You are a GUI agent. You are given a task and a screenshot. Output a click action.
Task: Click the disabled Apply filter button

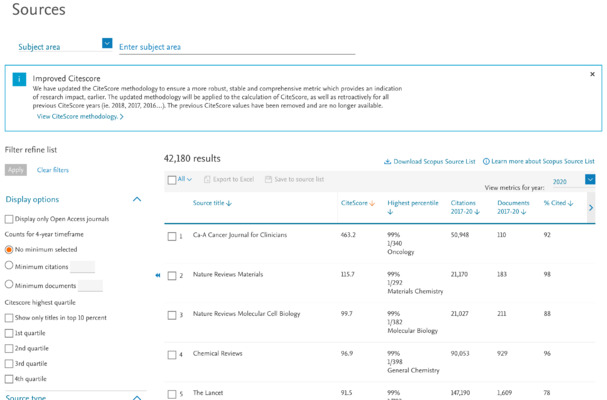[16, 170]
